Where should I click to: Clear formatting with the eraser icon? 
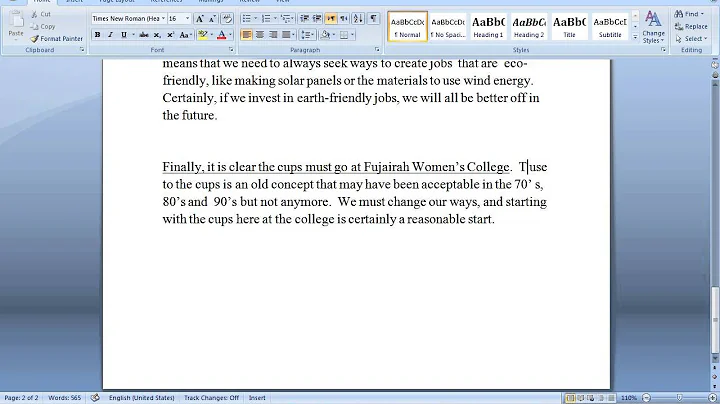pos(227,18)
